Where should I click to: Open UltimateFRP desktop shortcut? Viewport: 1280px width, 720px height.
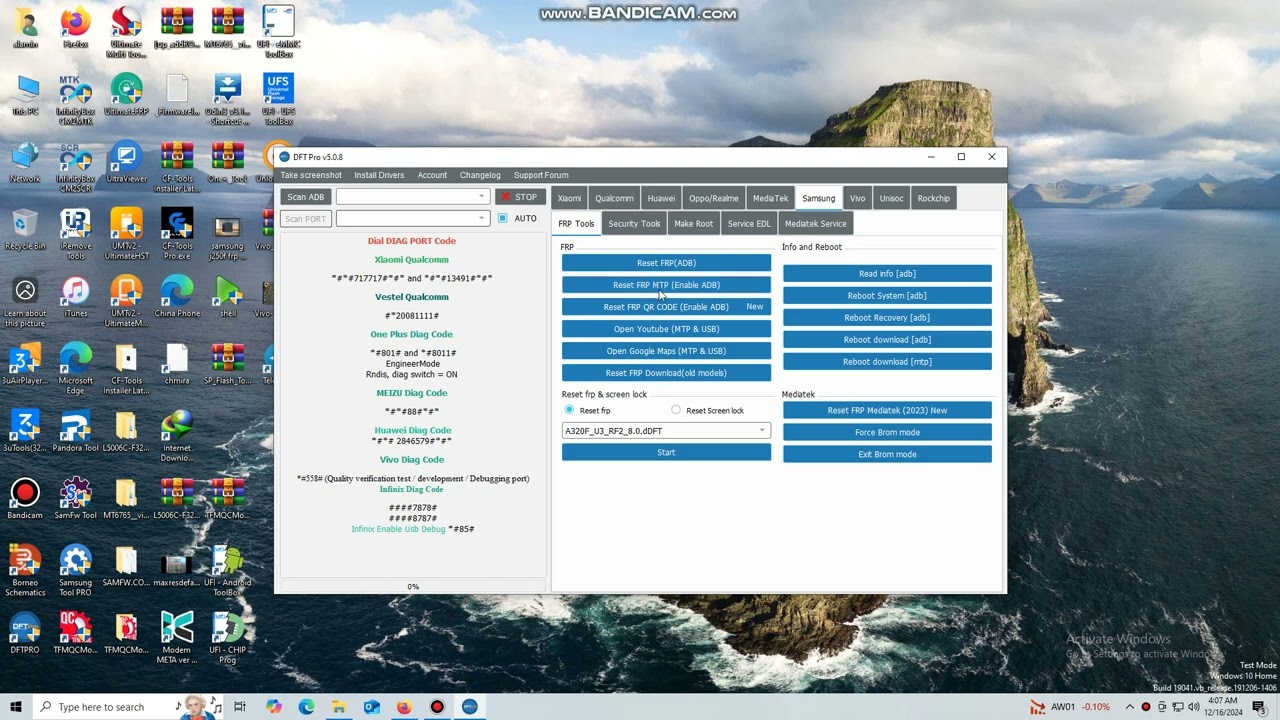126,95
